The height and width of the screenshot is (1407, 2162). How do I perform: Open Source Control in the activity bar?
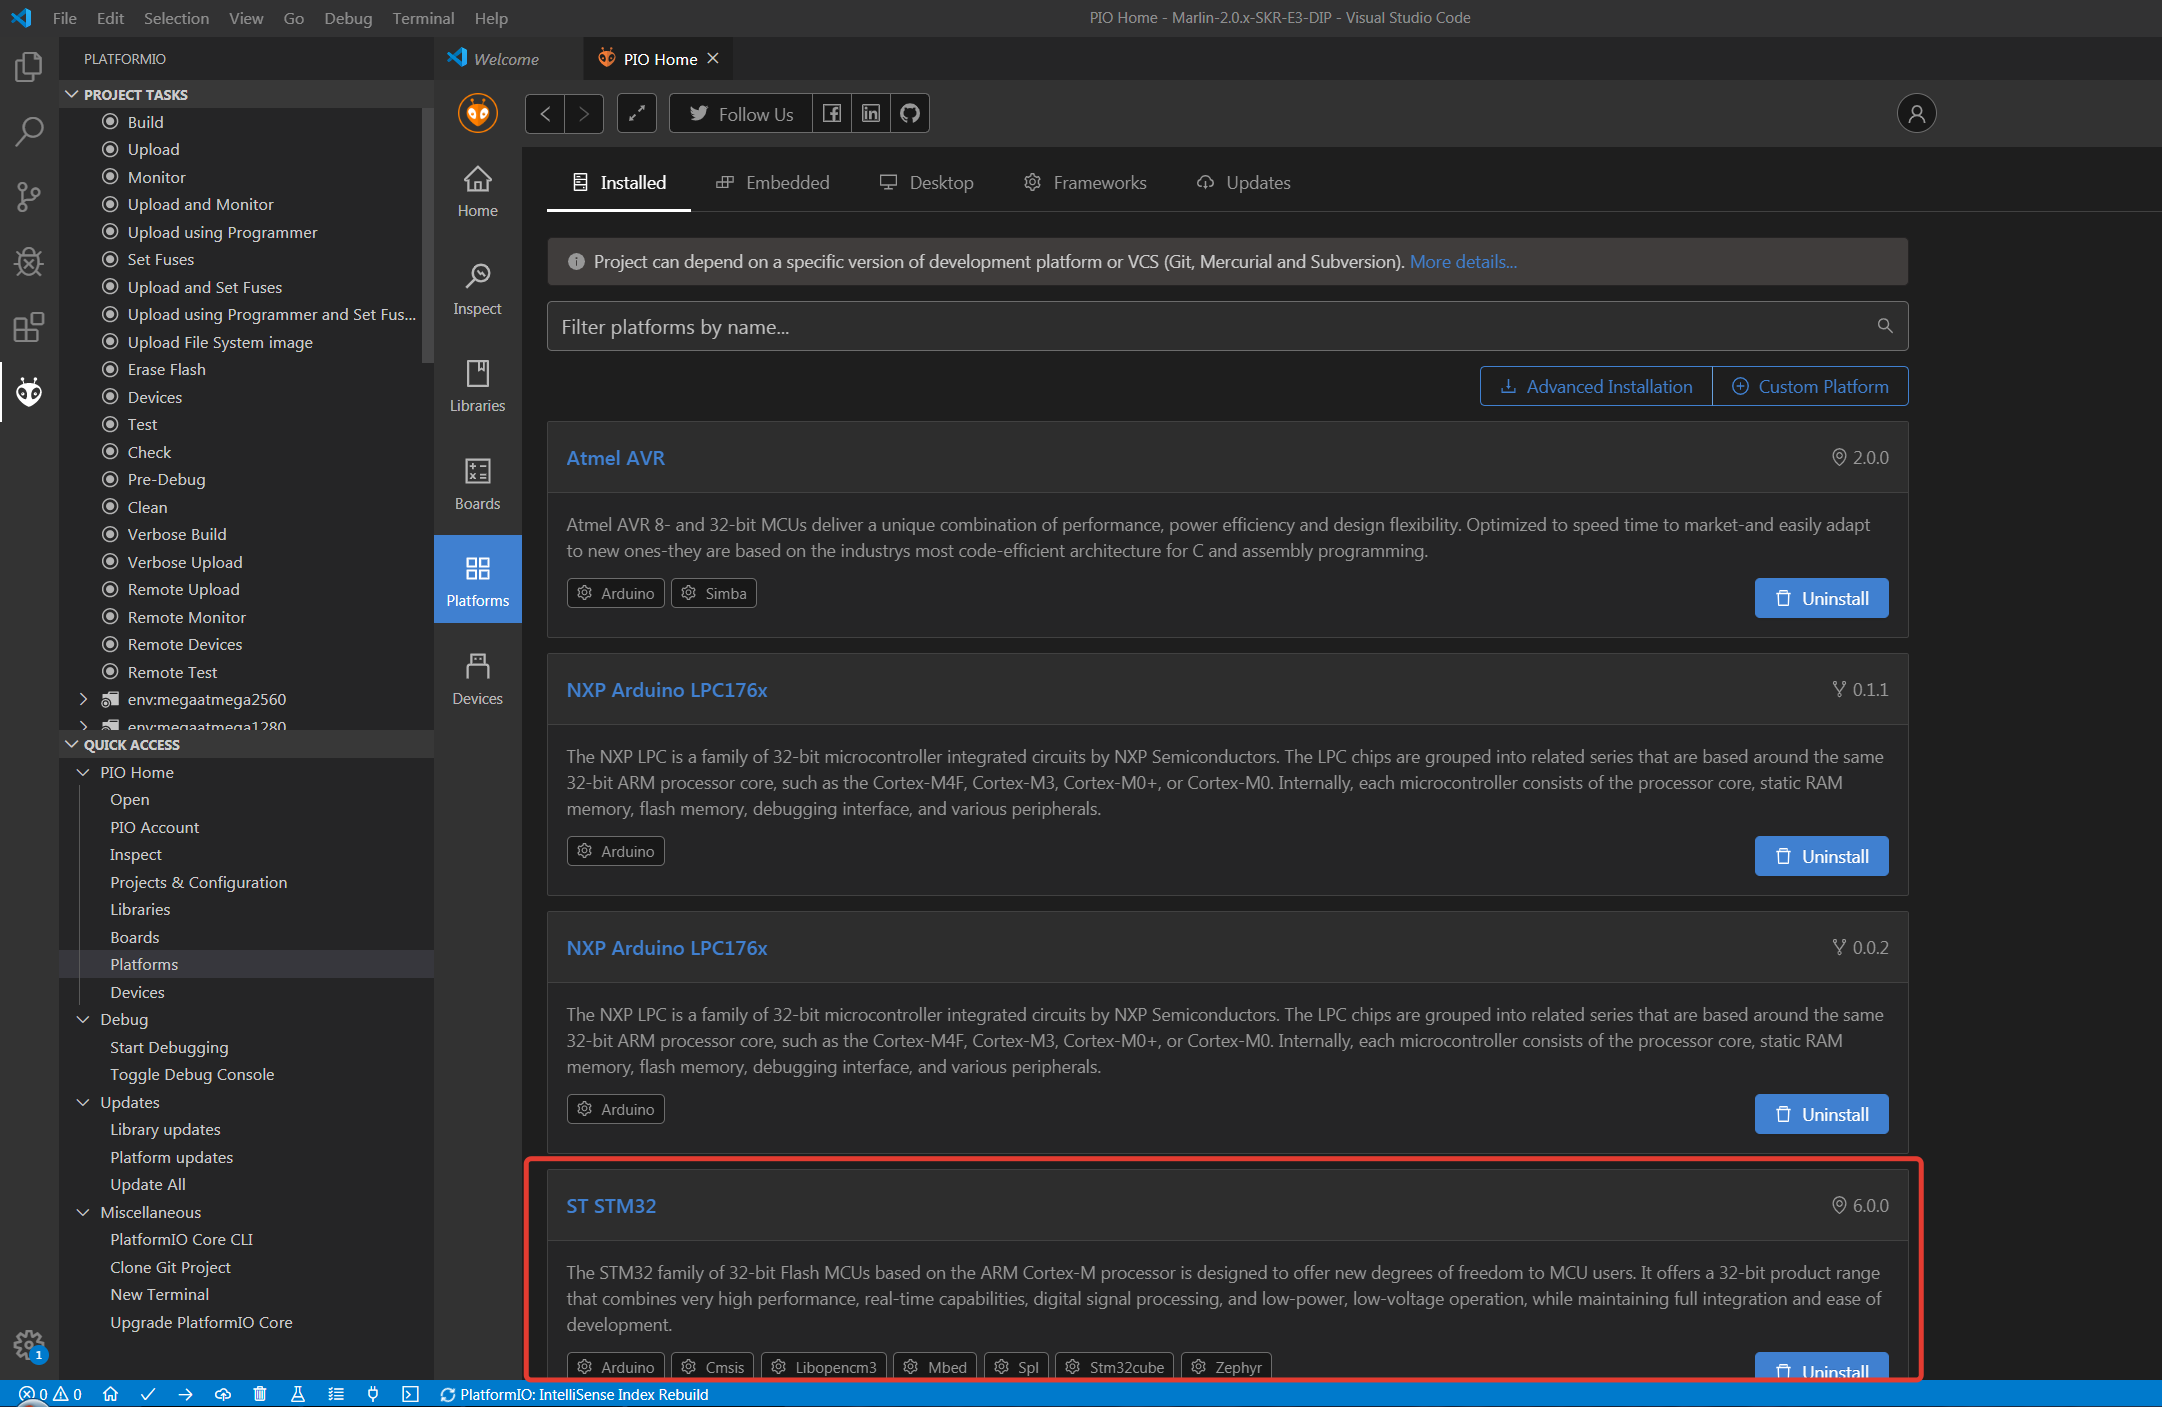(x=29, y=197)
